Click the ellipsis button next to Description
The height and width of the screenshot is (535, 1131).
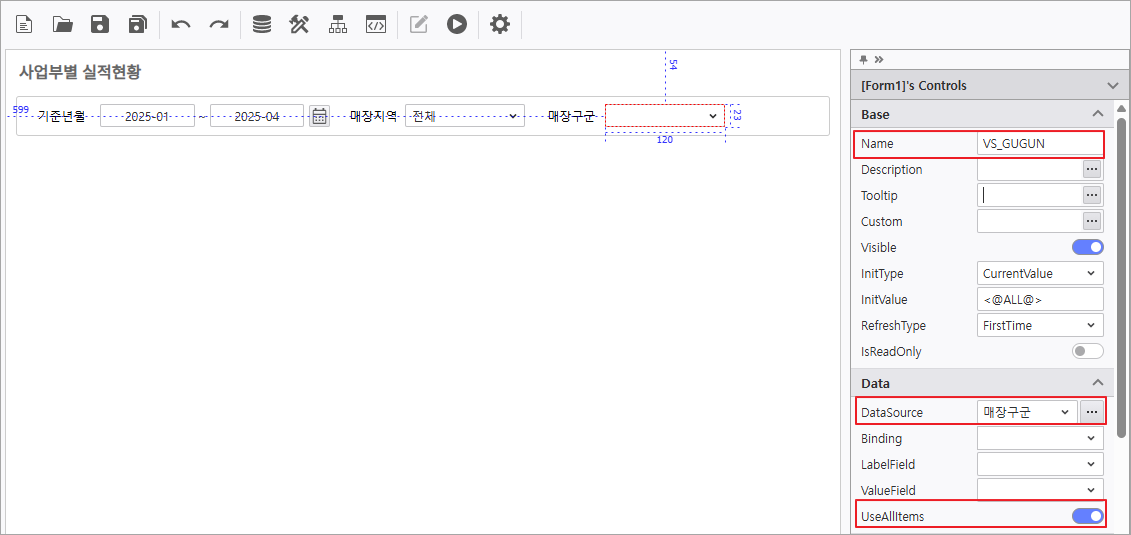(1092, 170)
